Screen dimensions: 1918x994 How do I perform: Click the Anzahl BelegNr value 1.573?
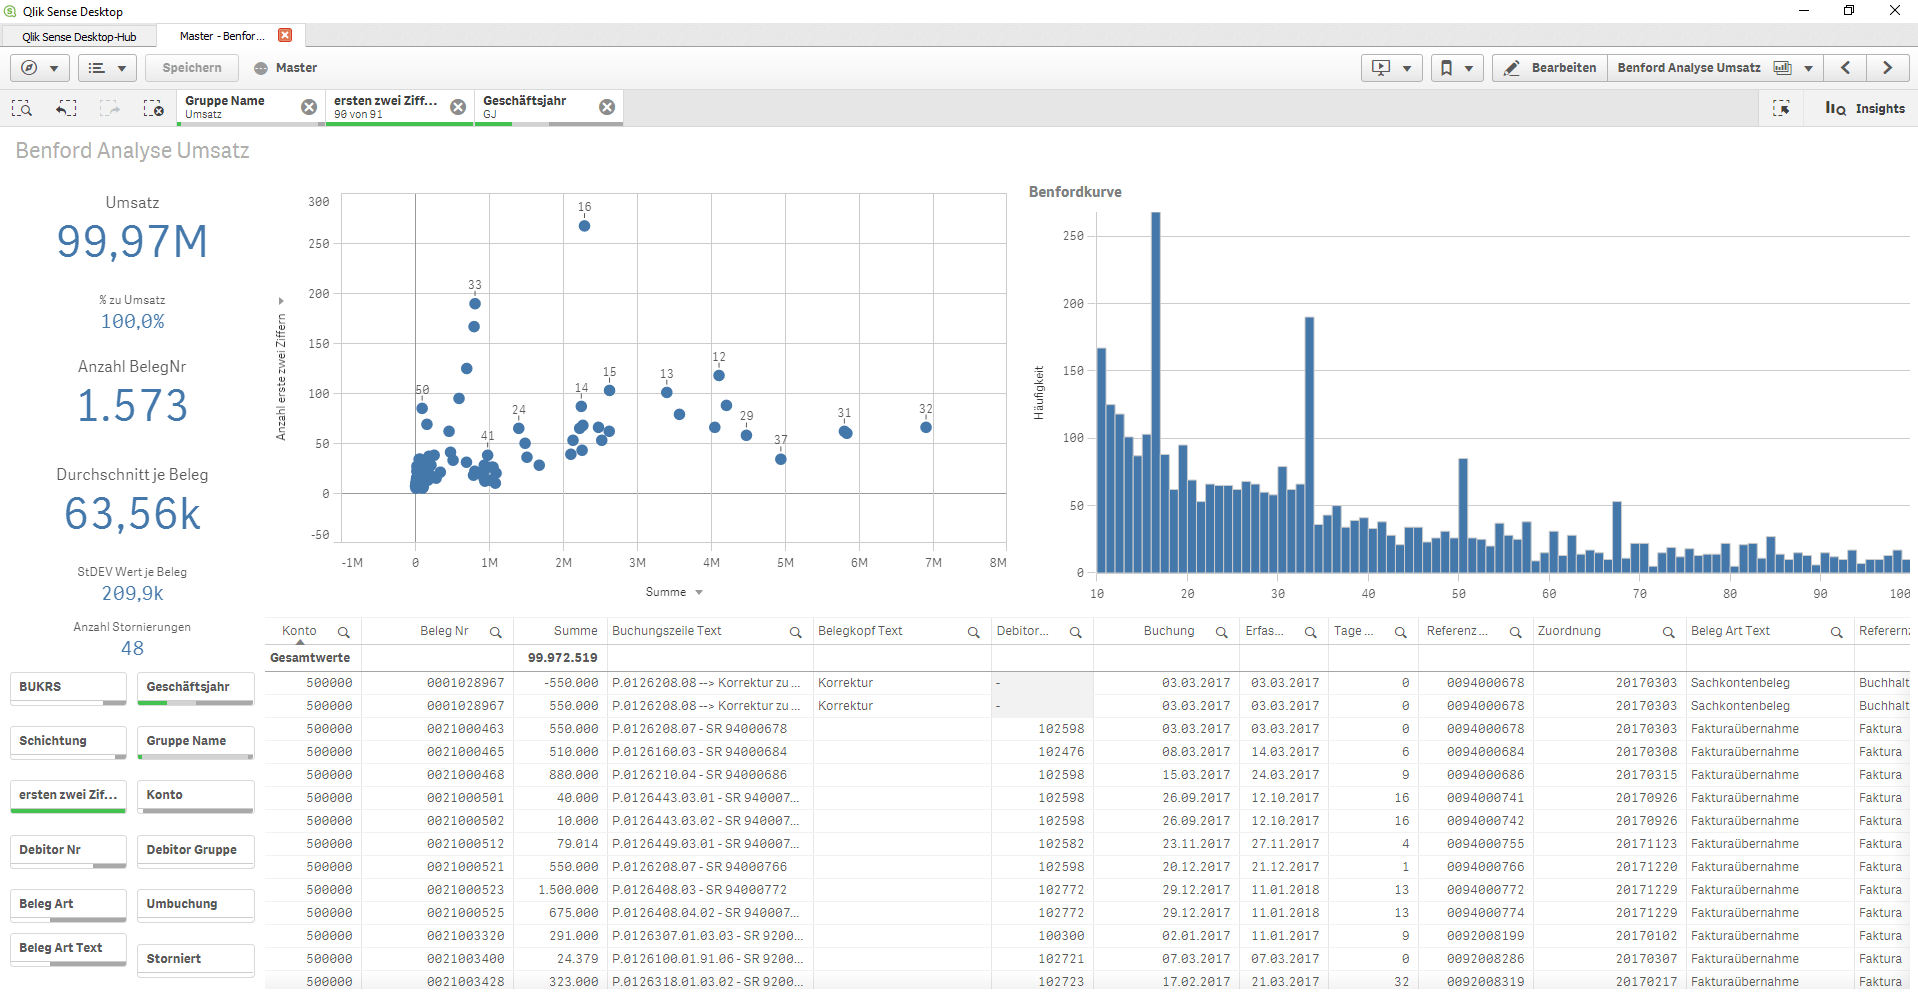click(x=132, y=406)
